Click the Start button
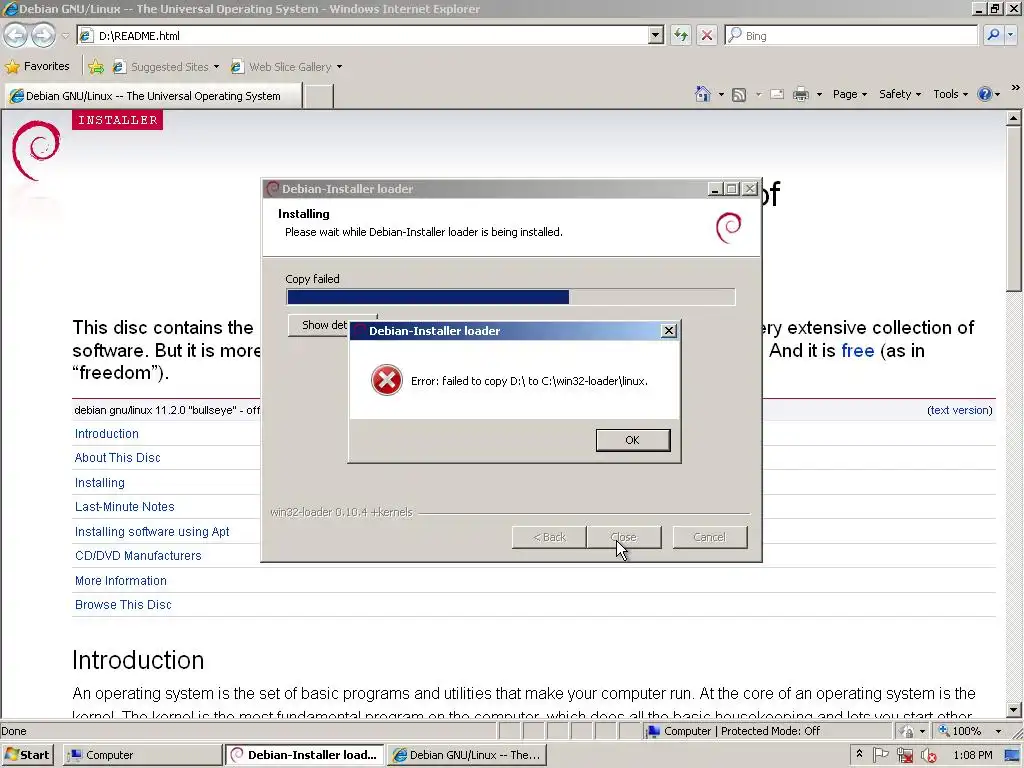 pos(27,755)
